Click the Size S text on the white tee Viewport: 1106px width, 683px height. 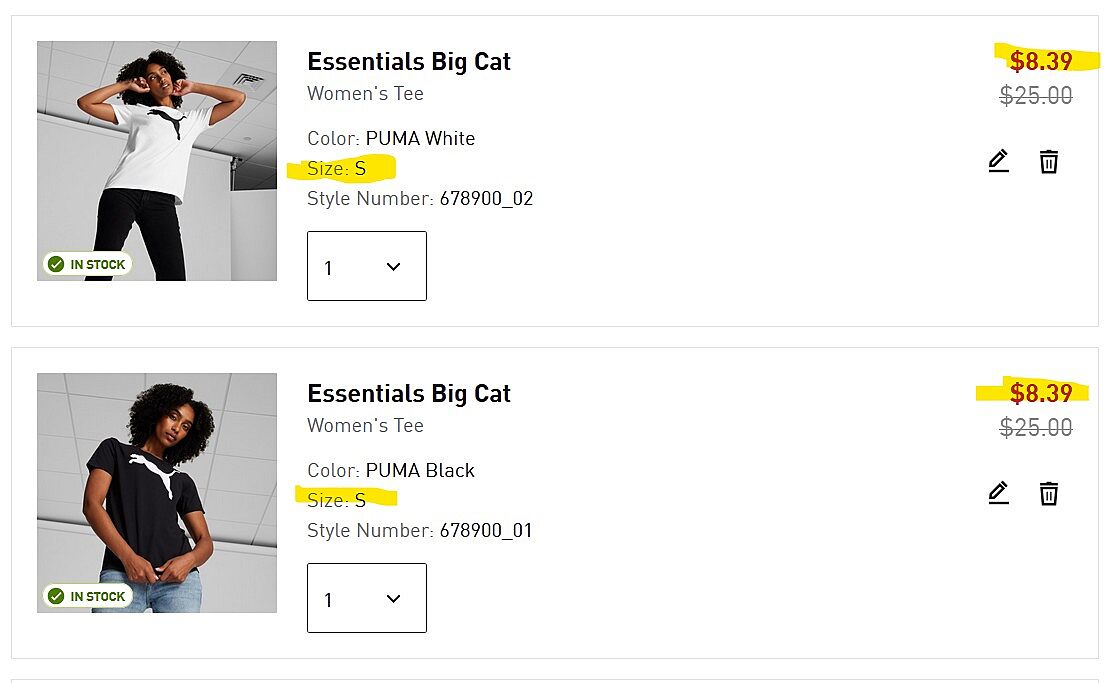pos(337,169)
